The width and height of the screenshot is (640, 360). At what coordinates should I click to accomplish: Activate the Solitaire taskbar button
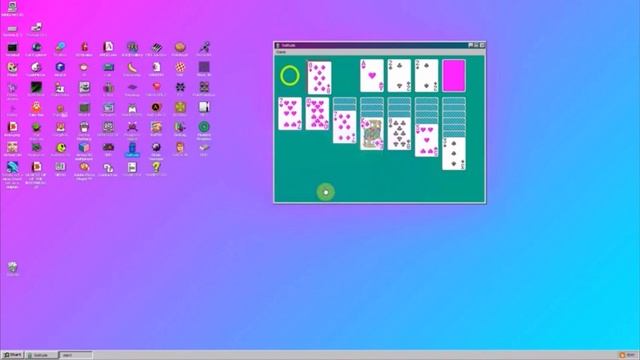point(41,355)
